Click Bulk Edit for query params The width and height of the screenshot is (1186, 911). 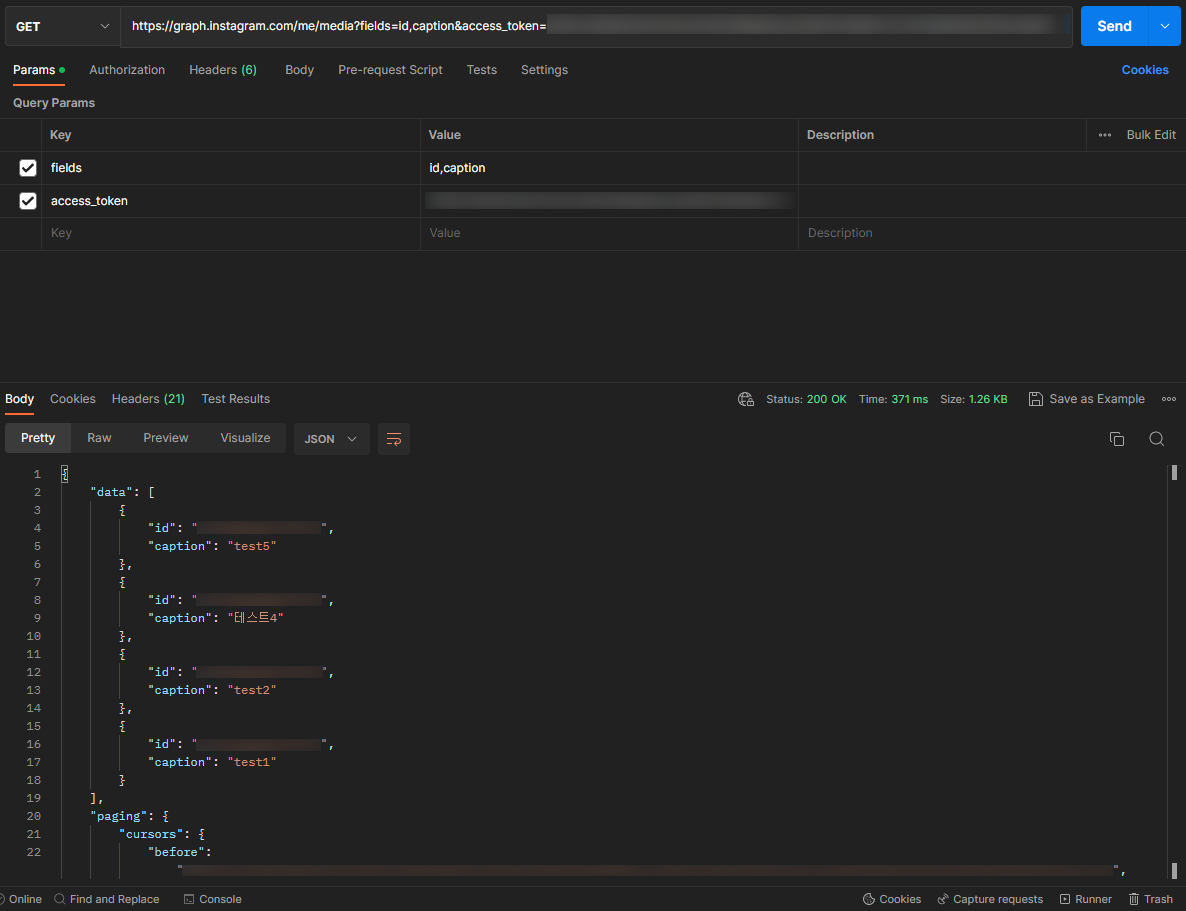pos(1151,135)
